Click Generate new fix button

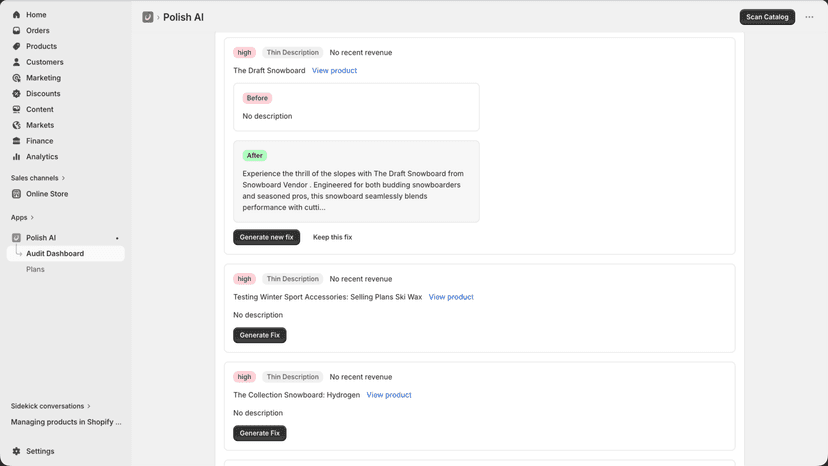266,237
